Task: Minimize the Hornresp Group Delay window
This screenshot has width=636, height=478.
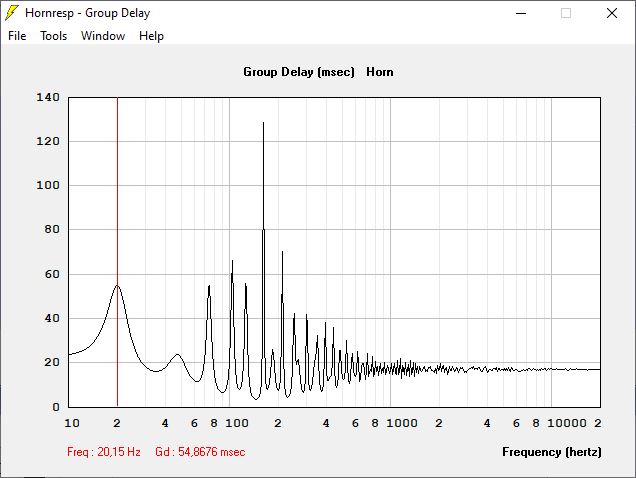Action: click(x=521, y=13)
